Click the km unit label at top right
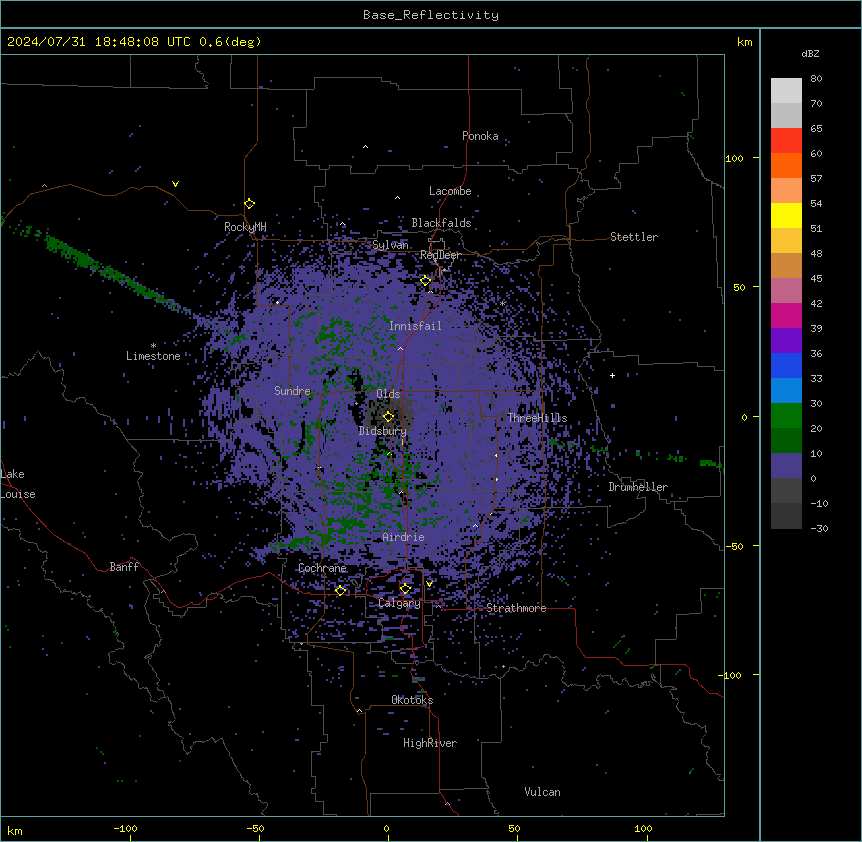 [x=745, y=42]
